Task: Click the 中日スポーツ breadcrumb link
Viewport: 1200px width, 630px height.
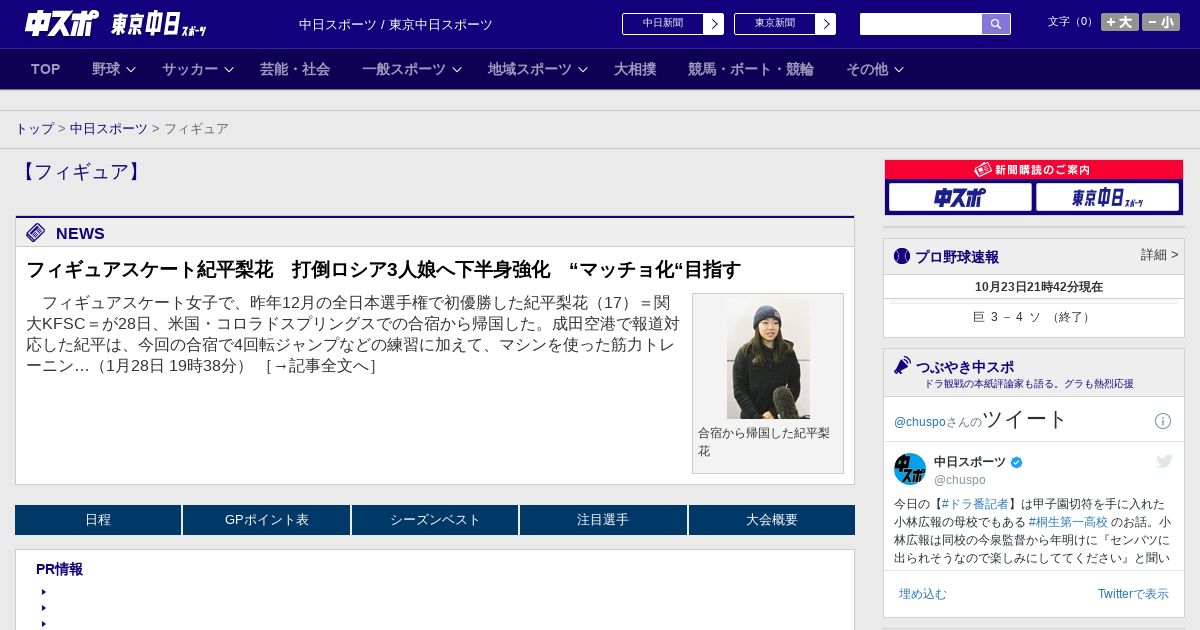Action: click(109, 129)
